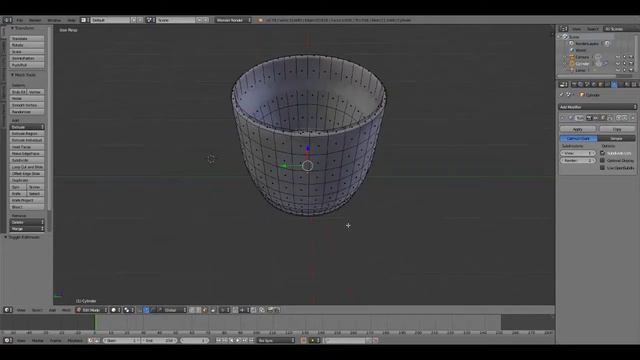Image resolution: width=640 pixels, height=360 pixels.
Task: Click the Outliner editor type icon
Action: coord(564,29)
